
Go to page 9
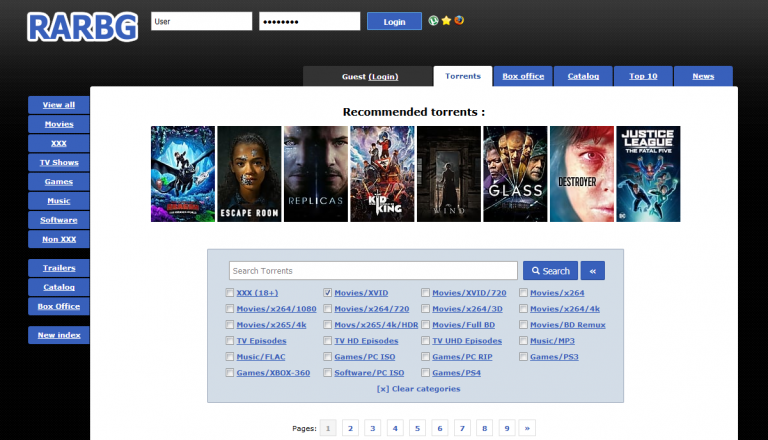507,428
